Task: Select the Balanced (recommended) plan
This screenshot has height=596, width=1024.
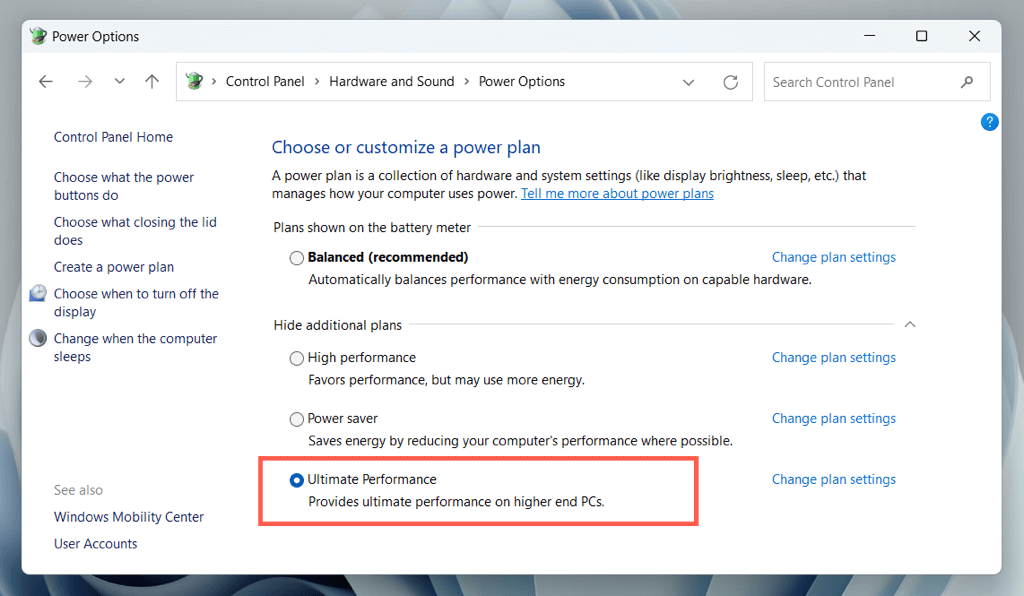Action: click(x=297, y=258)
